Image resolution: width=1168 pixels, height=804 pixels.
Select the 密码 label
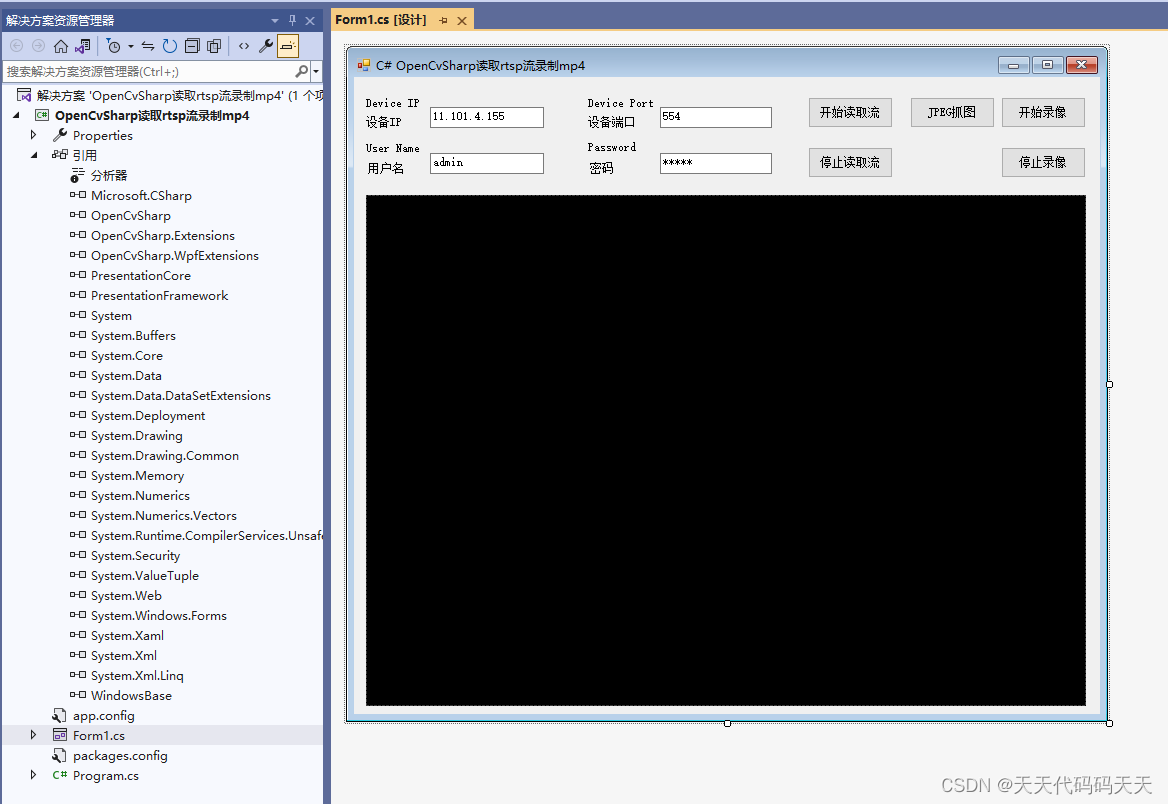(x=601, y=168)
